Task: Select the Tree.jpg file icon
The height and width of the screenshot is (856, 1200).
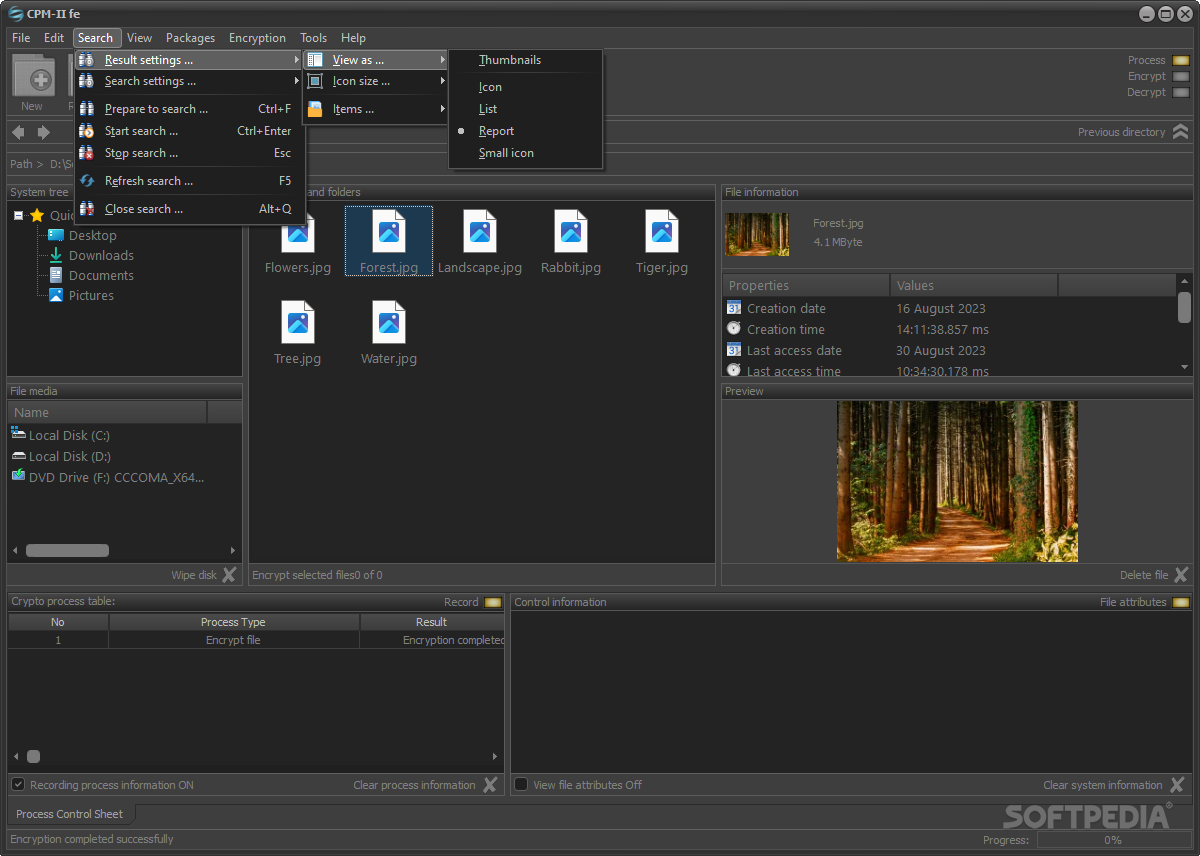Action: (x=298, y=322)
